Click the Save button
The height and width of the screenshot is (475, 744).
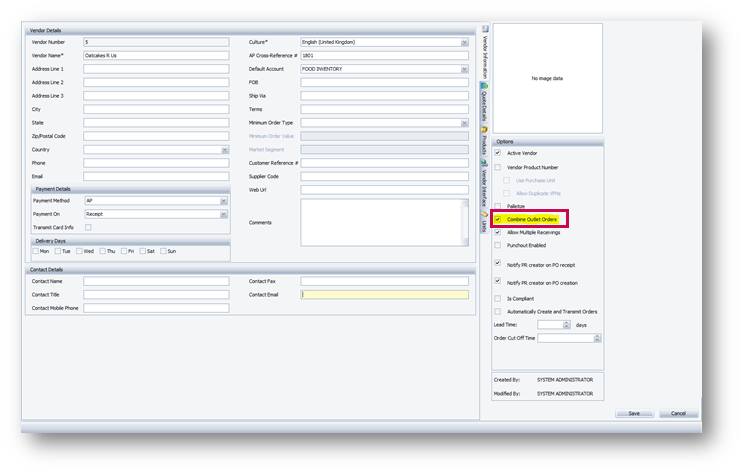[x=634, y=413]
